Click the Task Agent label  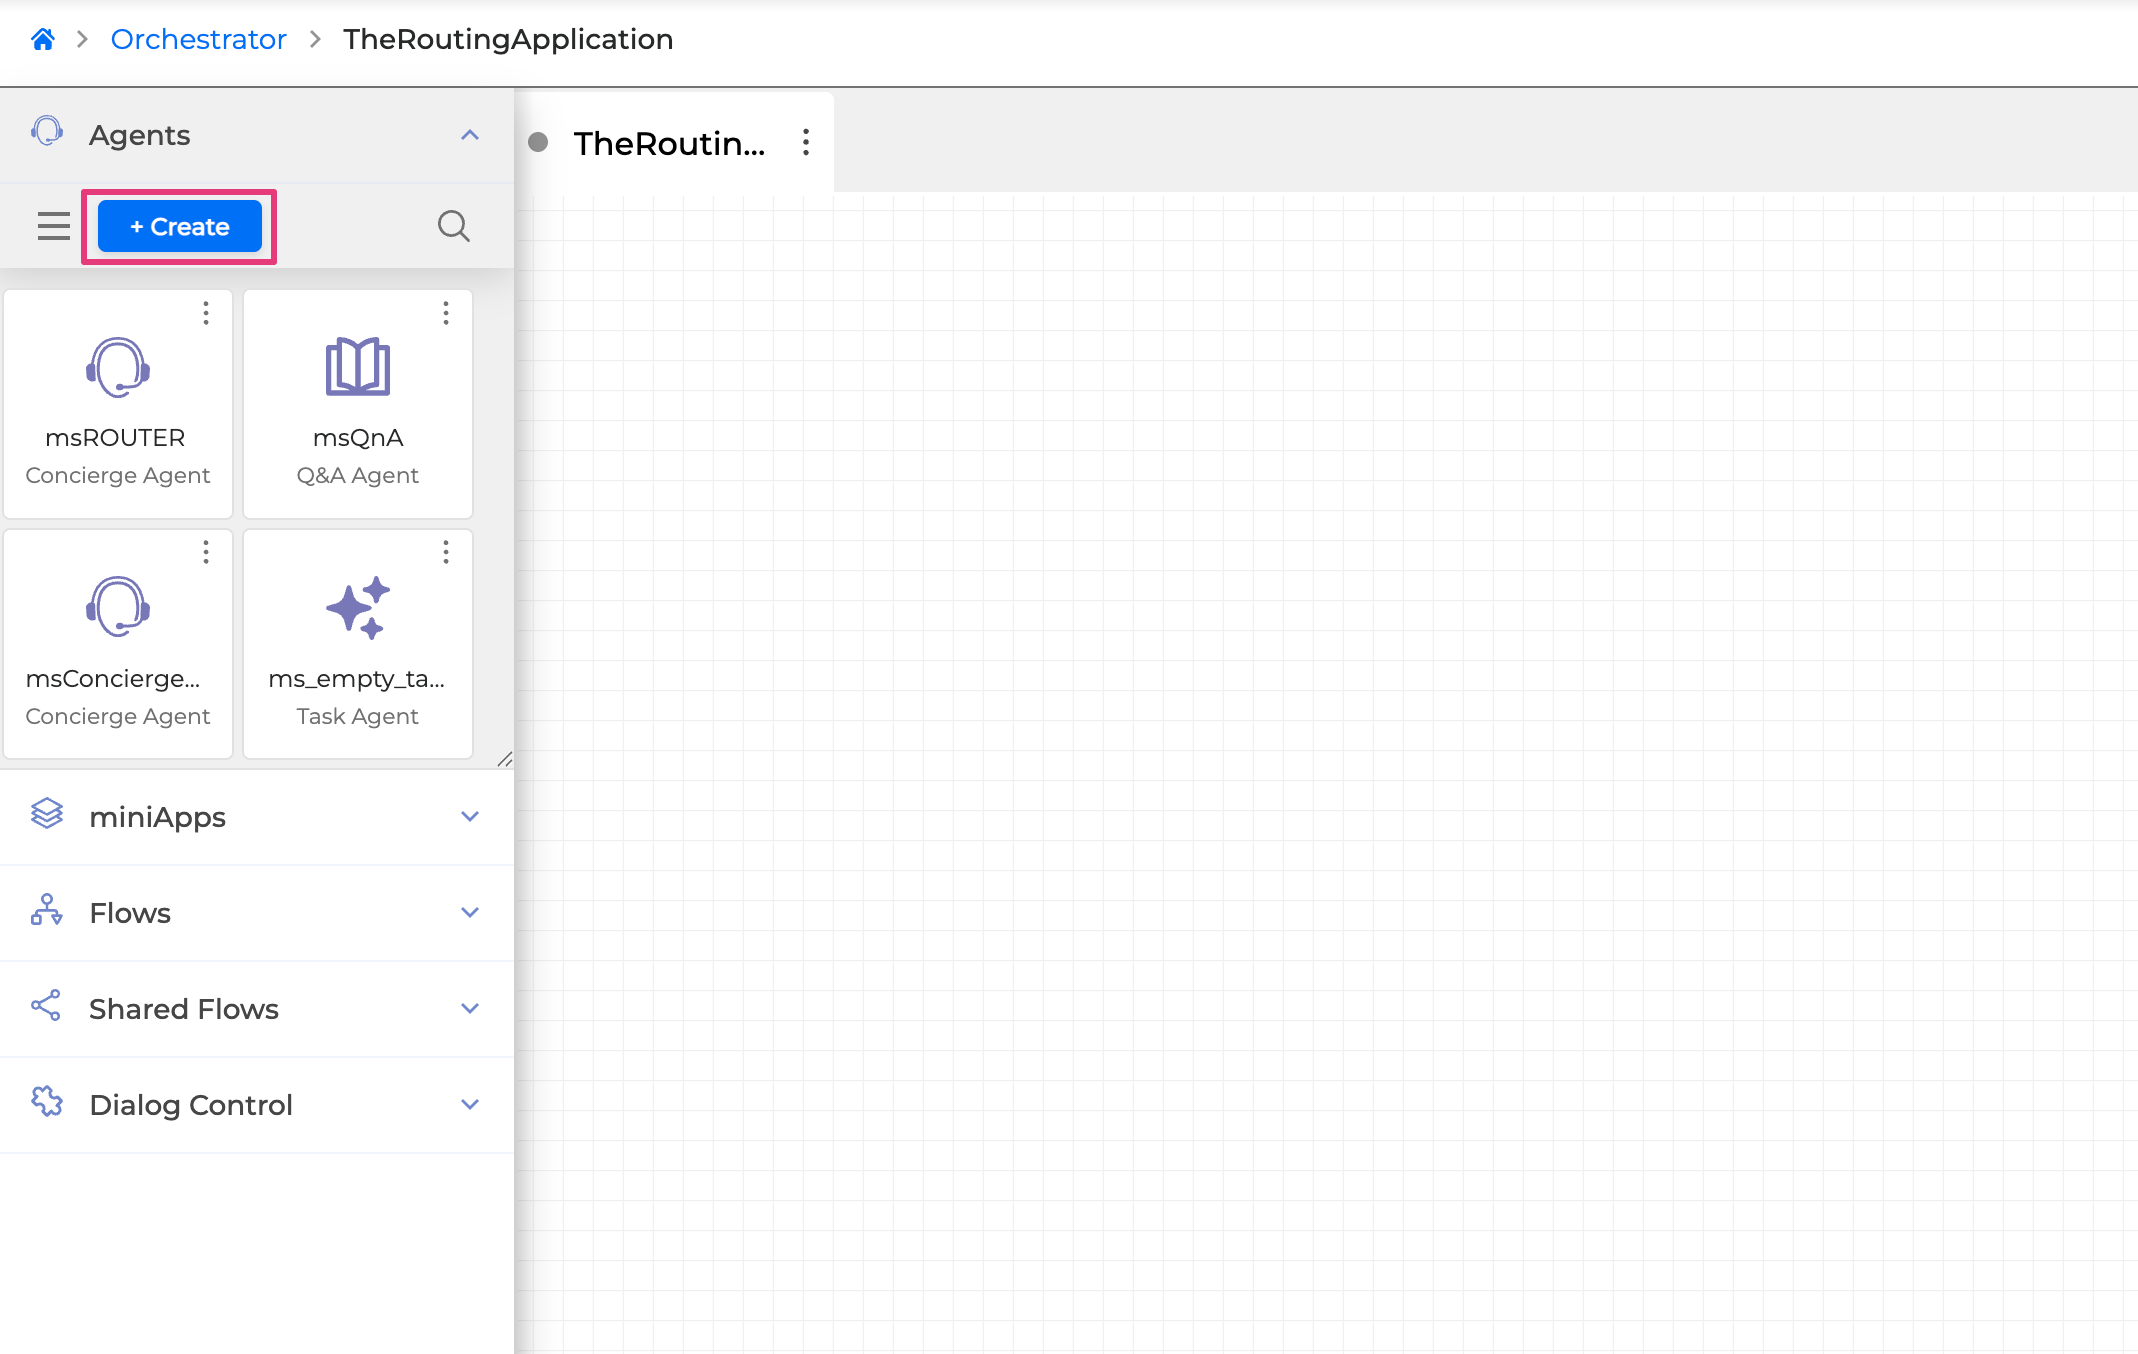pos(357,716)
